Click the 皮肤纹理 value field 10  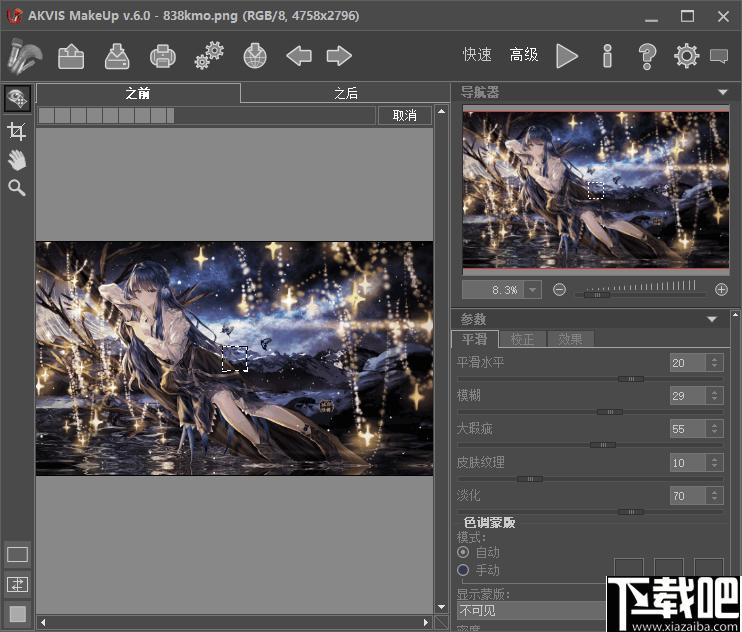(689, 462)
